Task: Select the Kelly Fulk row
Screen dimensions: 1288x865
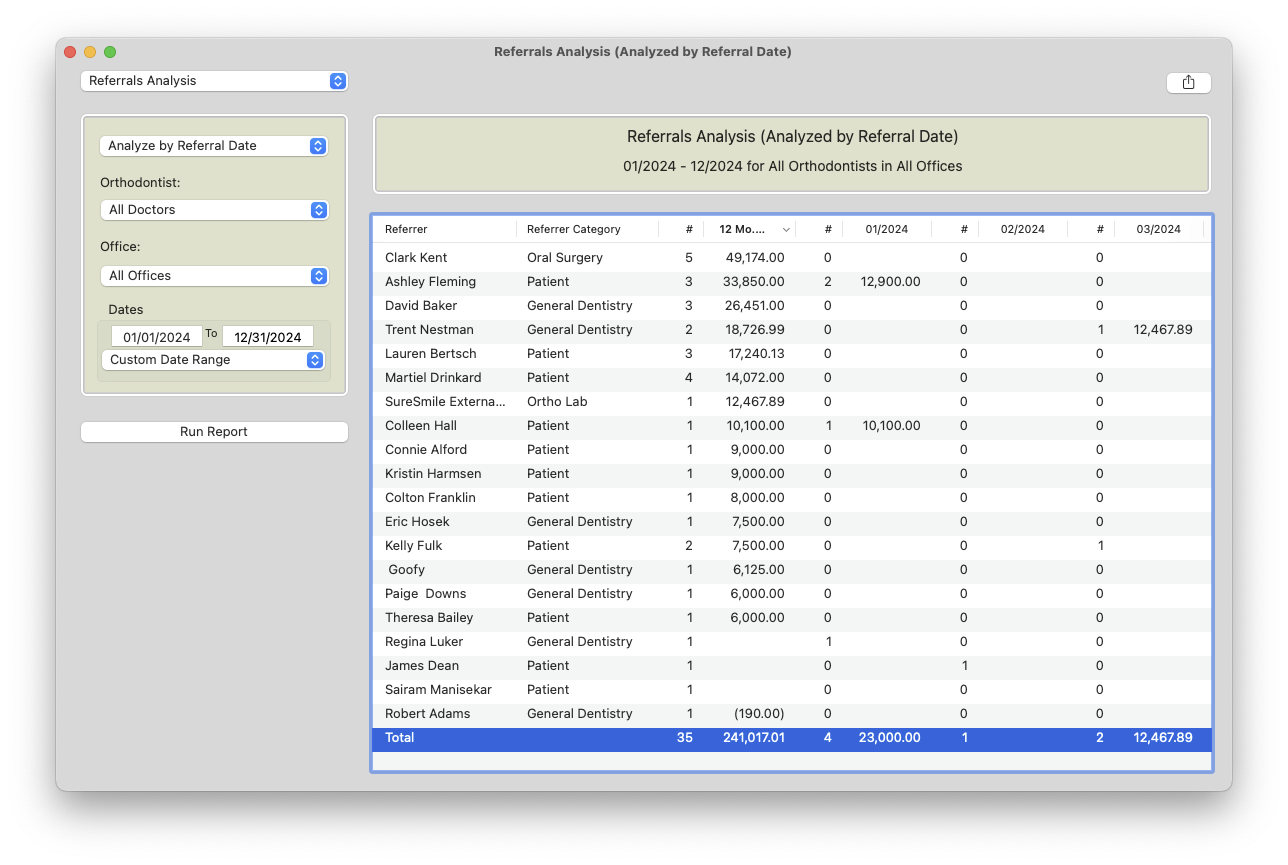Action: (x=792, y=546)
